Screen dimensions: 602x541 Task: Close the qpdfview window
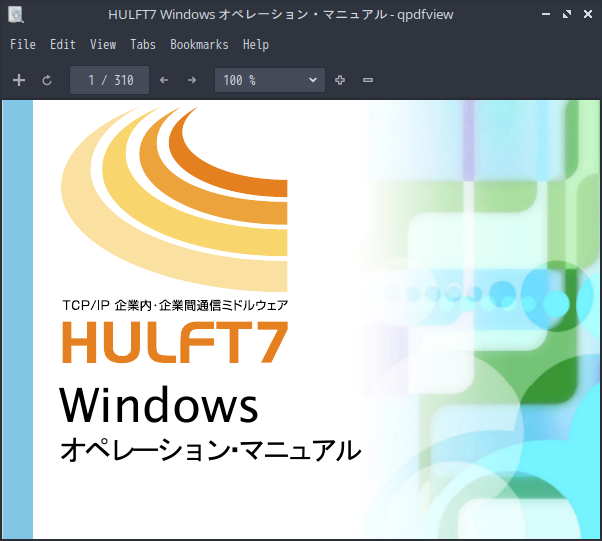[588, 14]
